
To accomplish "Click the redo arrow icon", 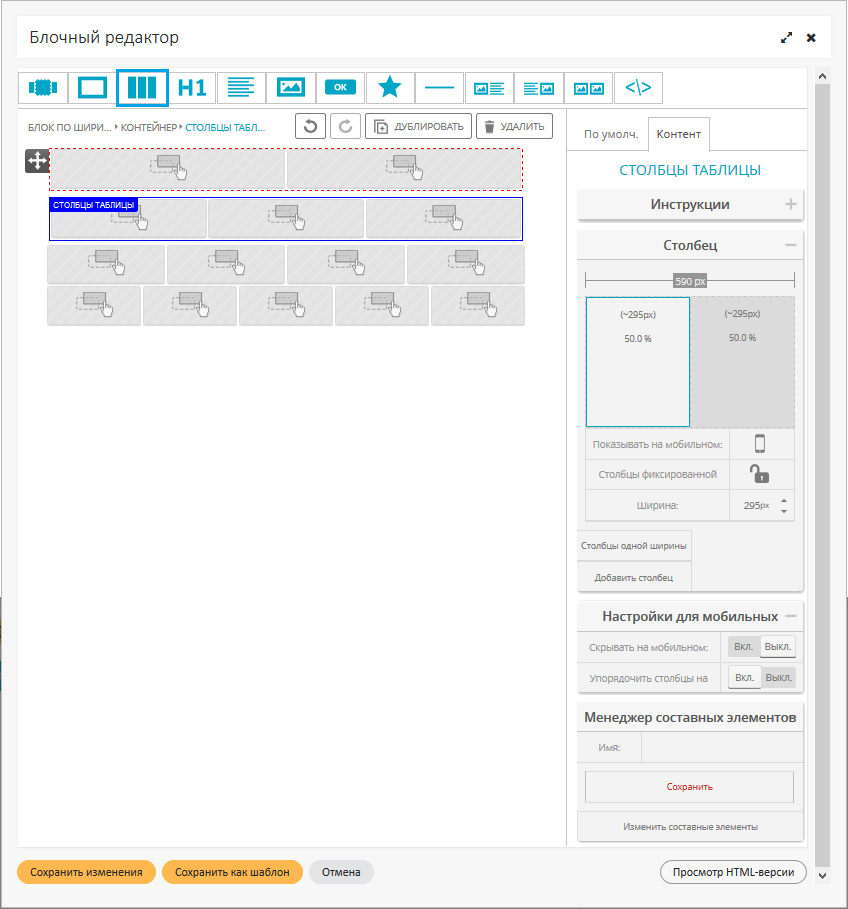I will (x=345, y=127).
